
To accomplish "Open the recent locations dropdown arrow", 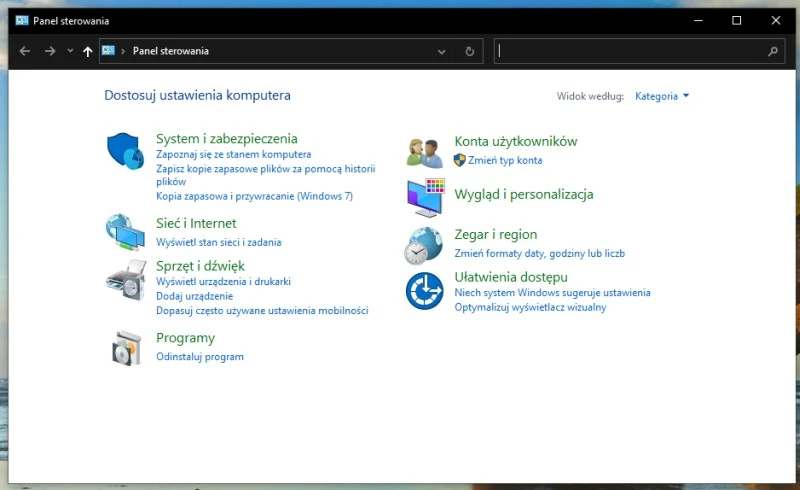I will click(x=70, y=51).
